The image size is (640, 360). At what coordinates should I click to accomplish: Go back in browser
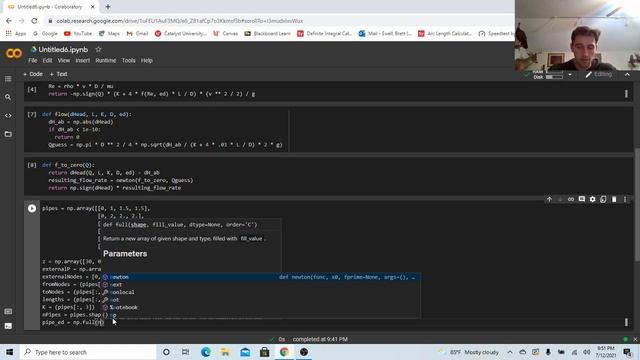[9, 21]
